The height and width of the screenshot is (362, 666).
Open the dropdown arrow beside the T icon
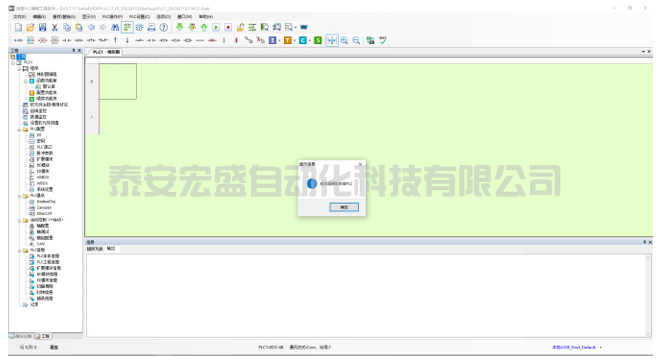click(294, 40)
